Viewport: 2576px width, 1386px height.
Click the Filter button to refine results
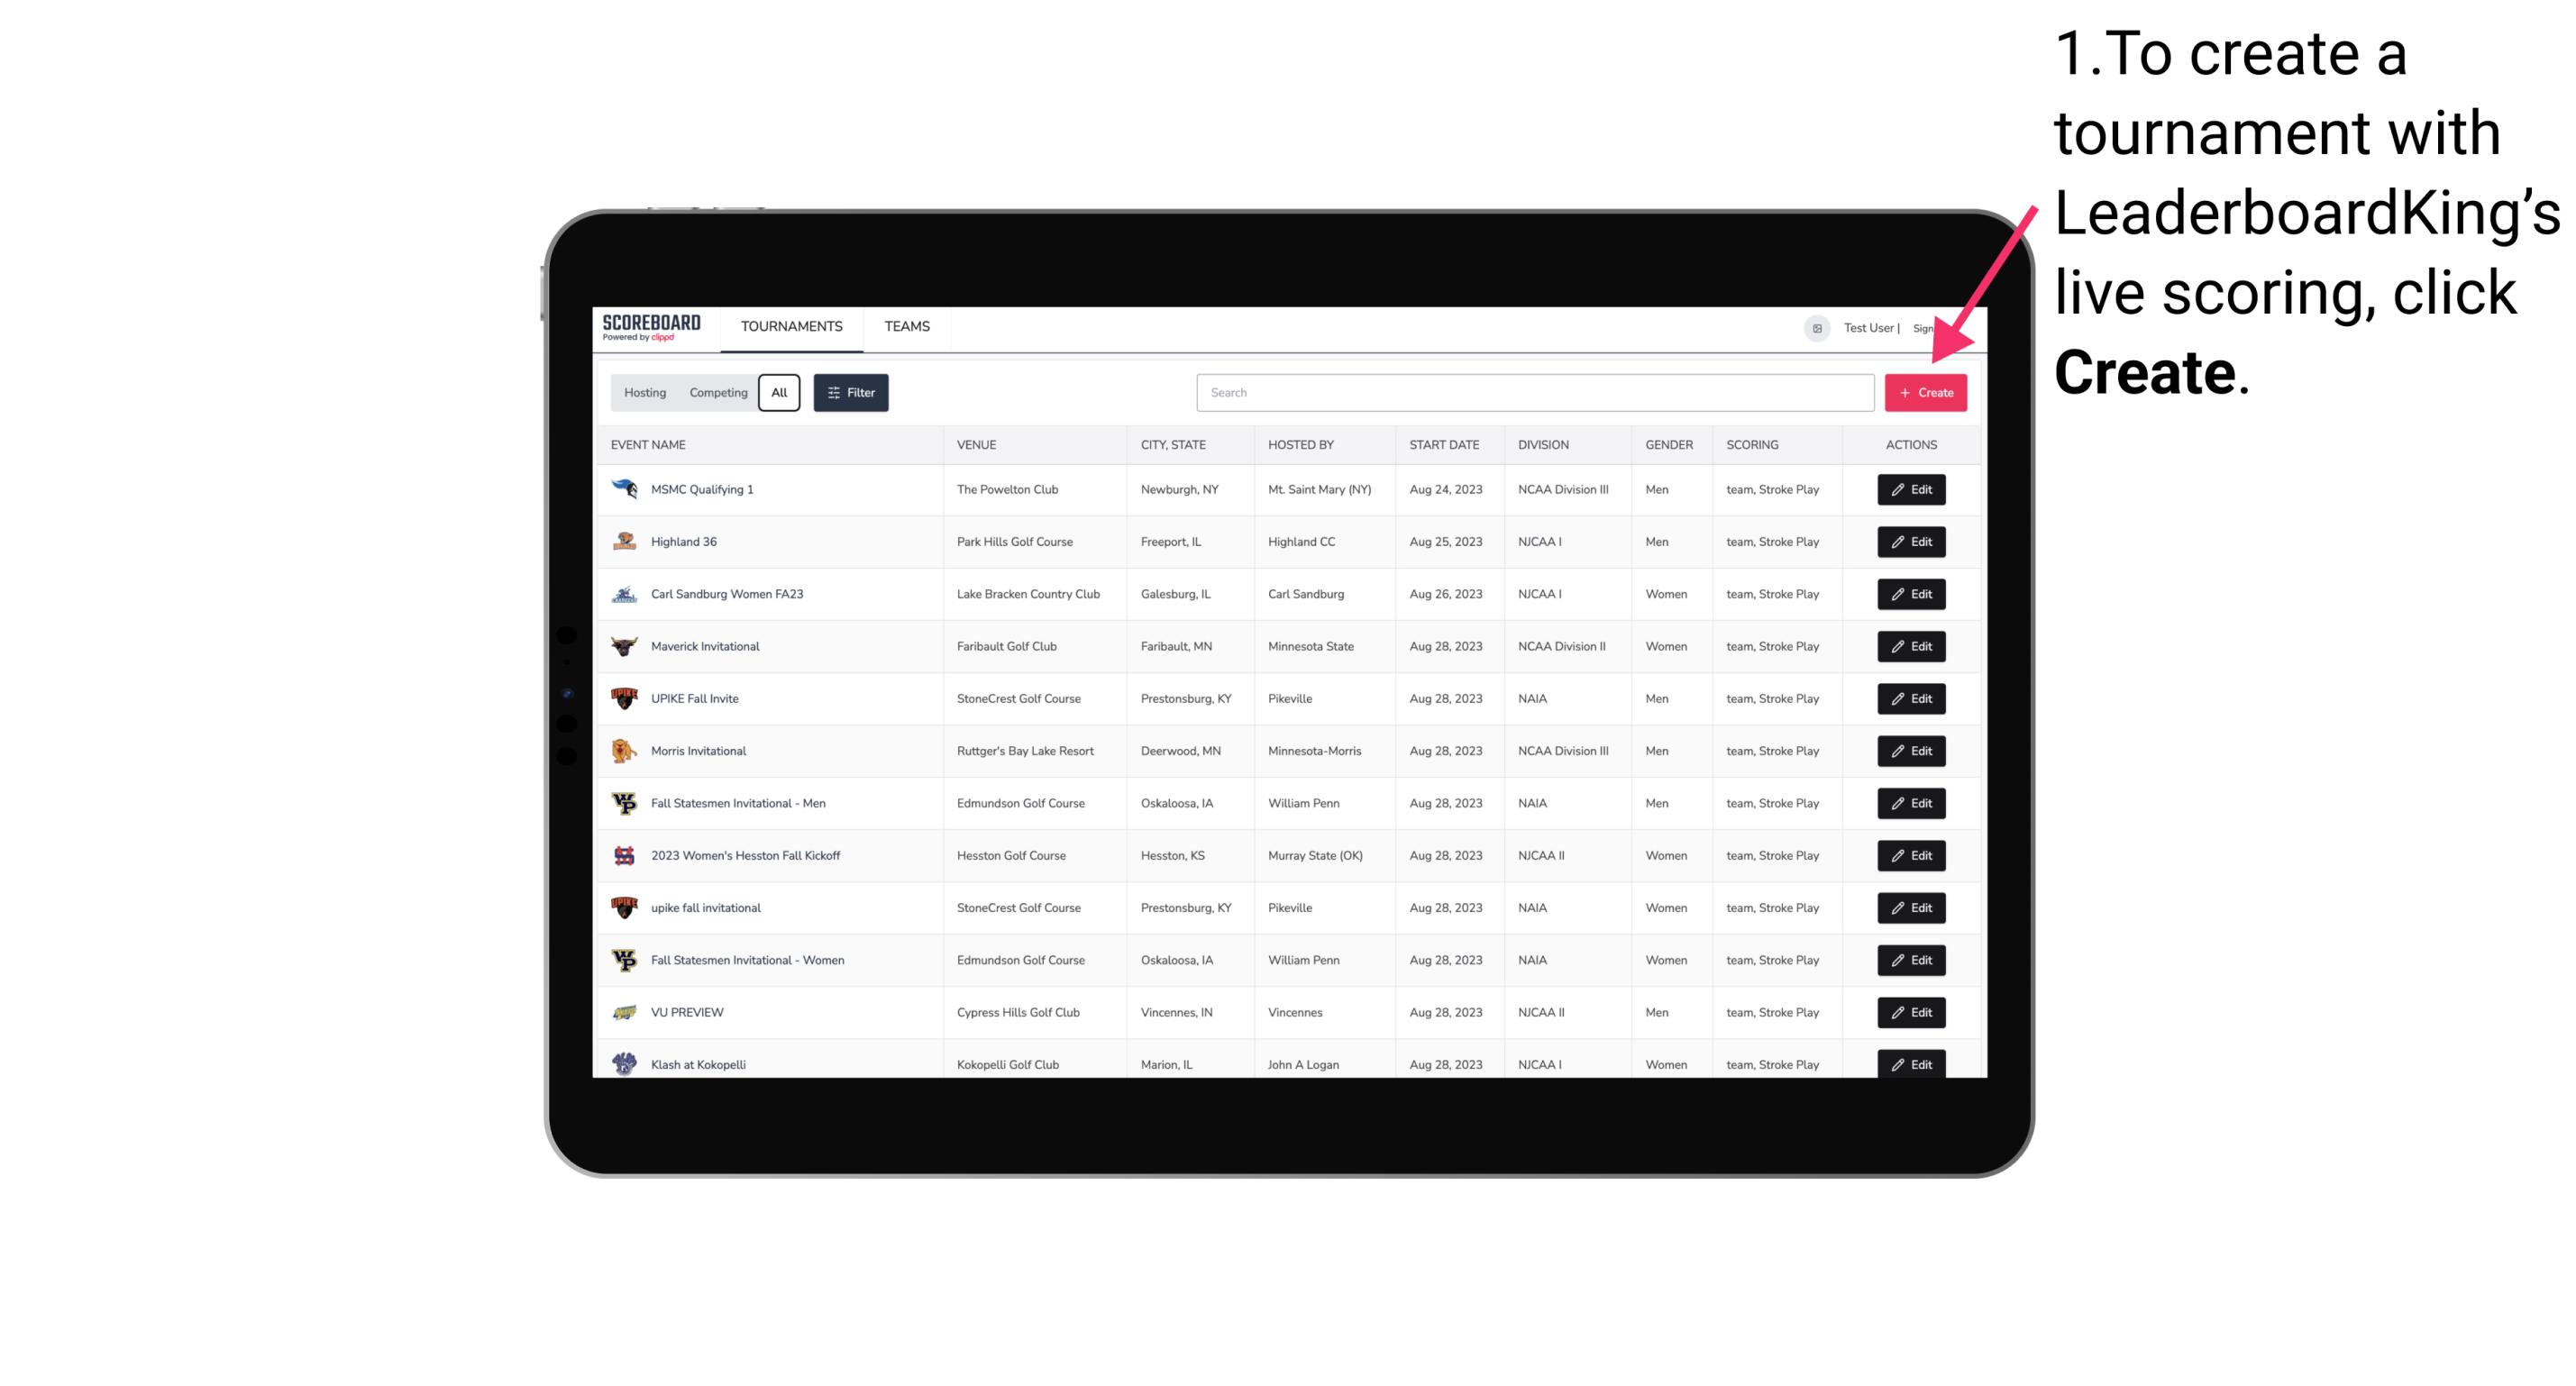coord(850,393)
